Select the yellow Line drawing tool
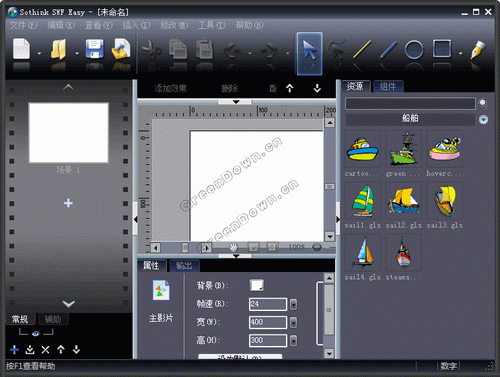 362,50
